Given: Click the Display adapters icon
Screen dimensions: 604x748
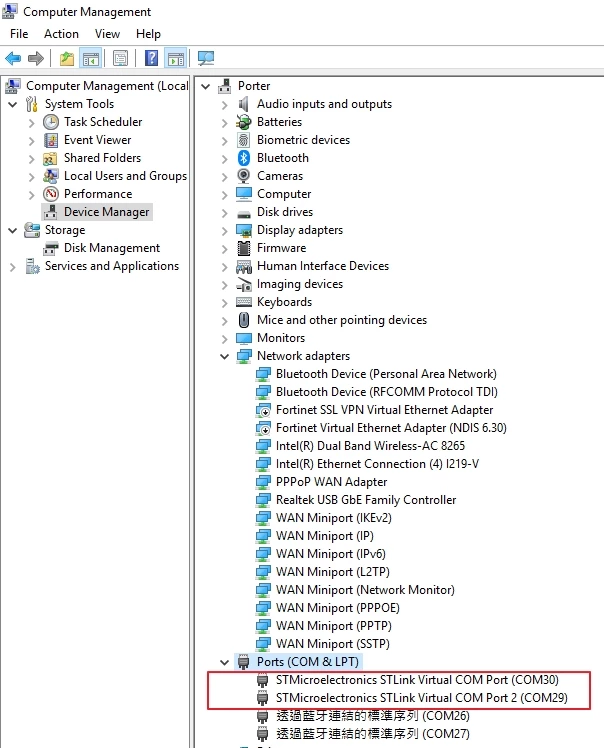Looking at the screenshot, I should pos(244,230).
